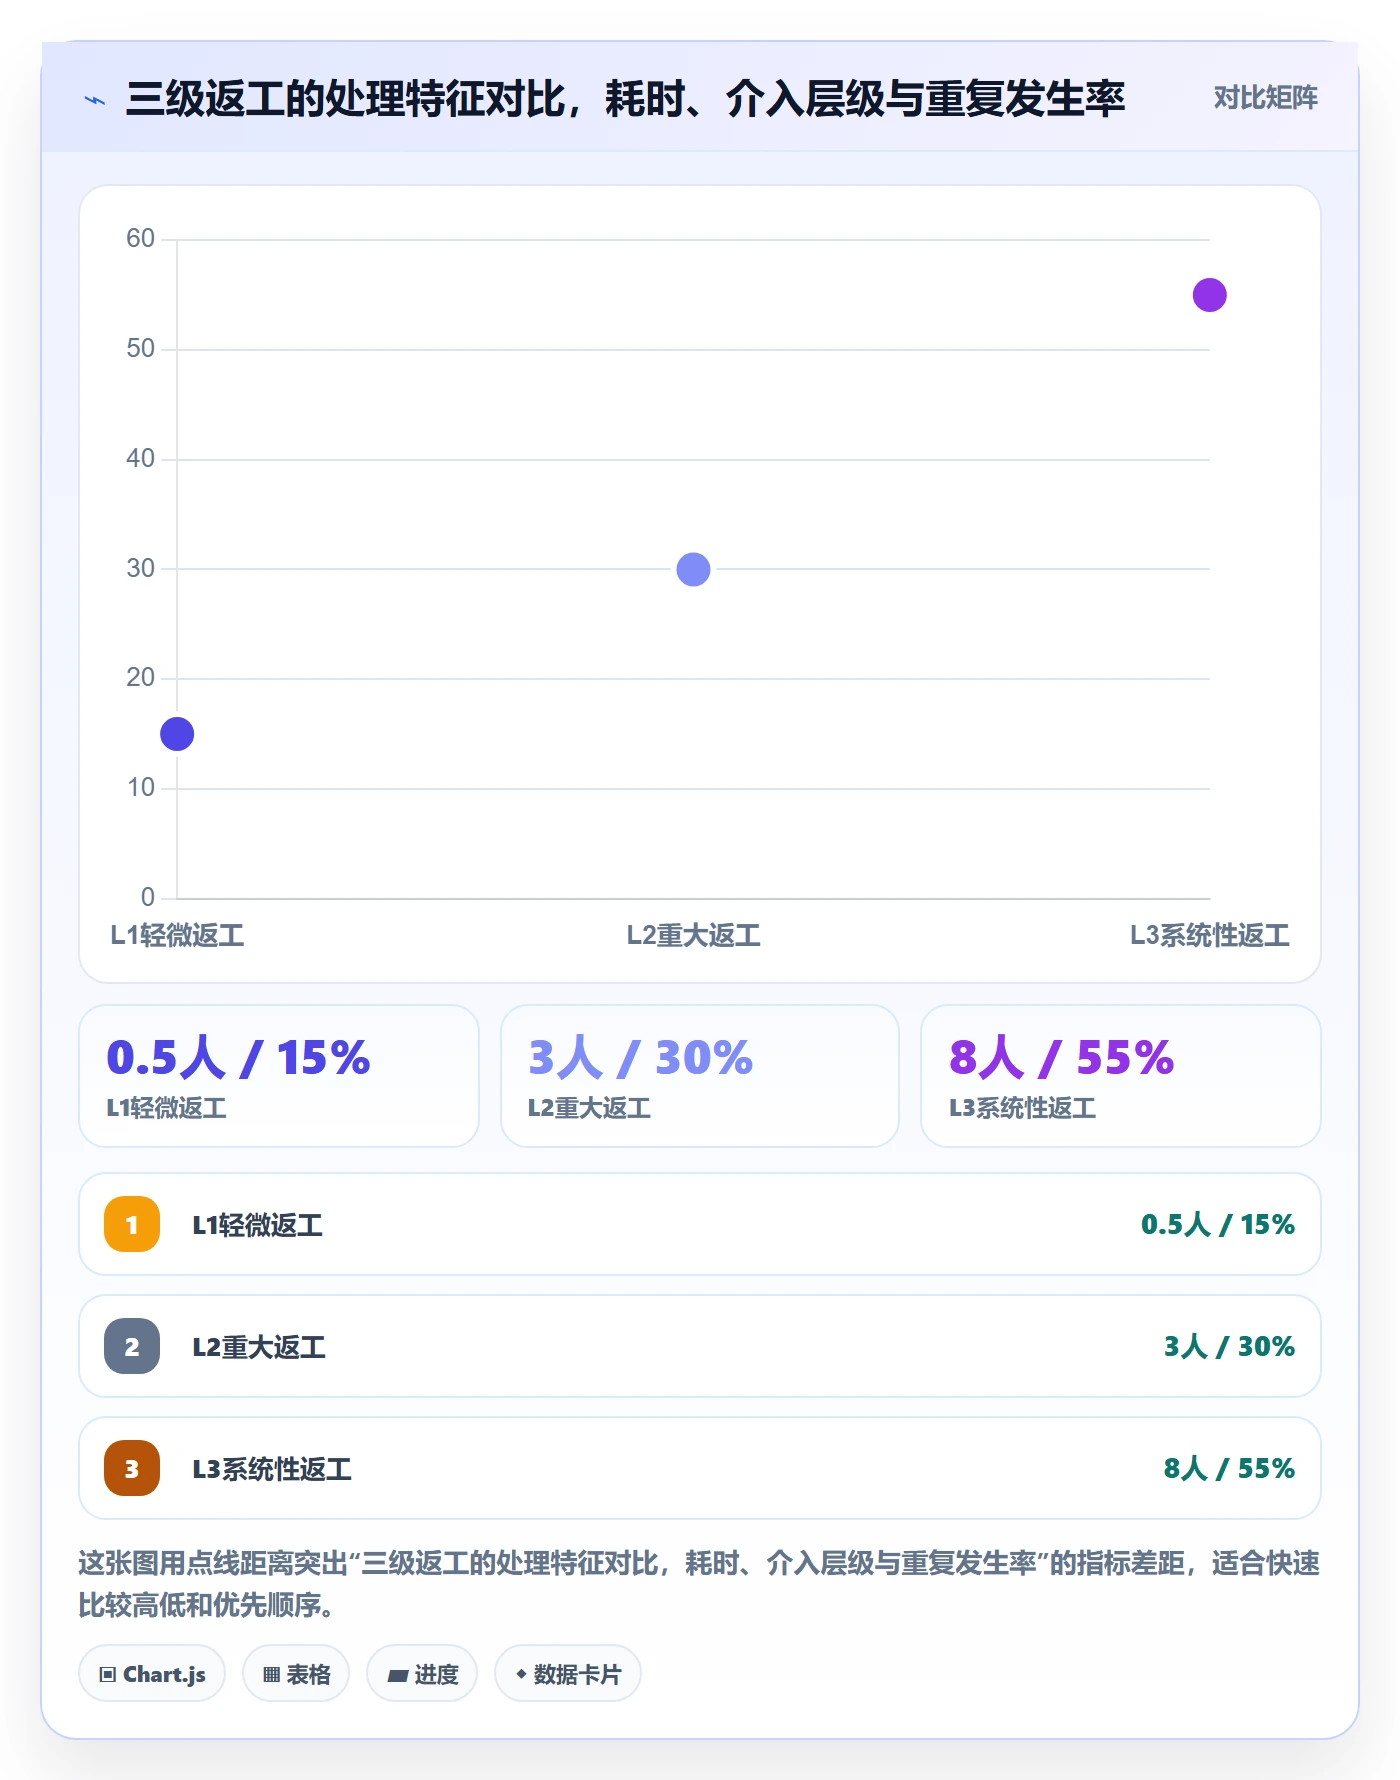Click the green 0.5人 / 15% value in the list

1217,1224
